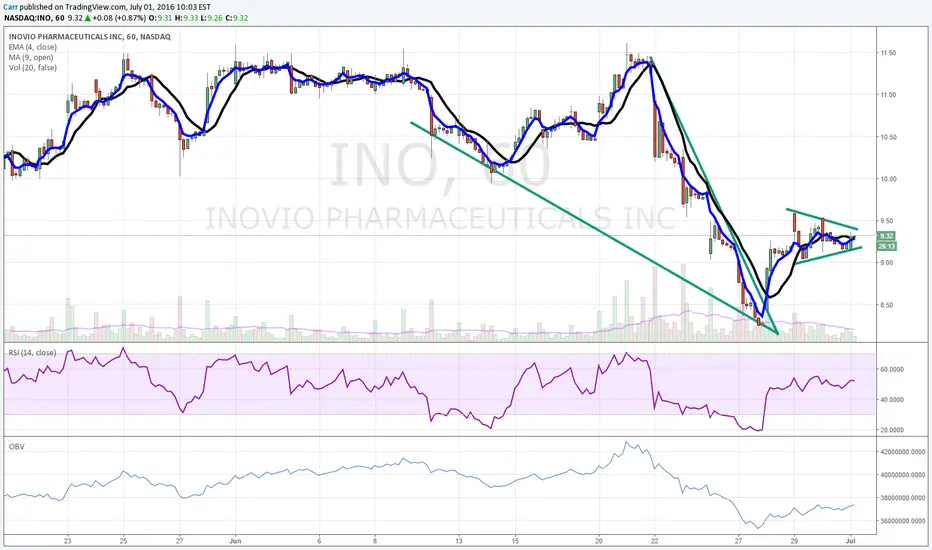Screen dimensions: 932x550
Task: Click the 9.00 price axis label
Action: click(887, 263)
